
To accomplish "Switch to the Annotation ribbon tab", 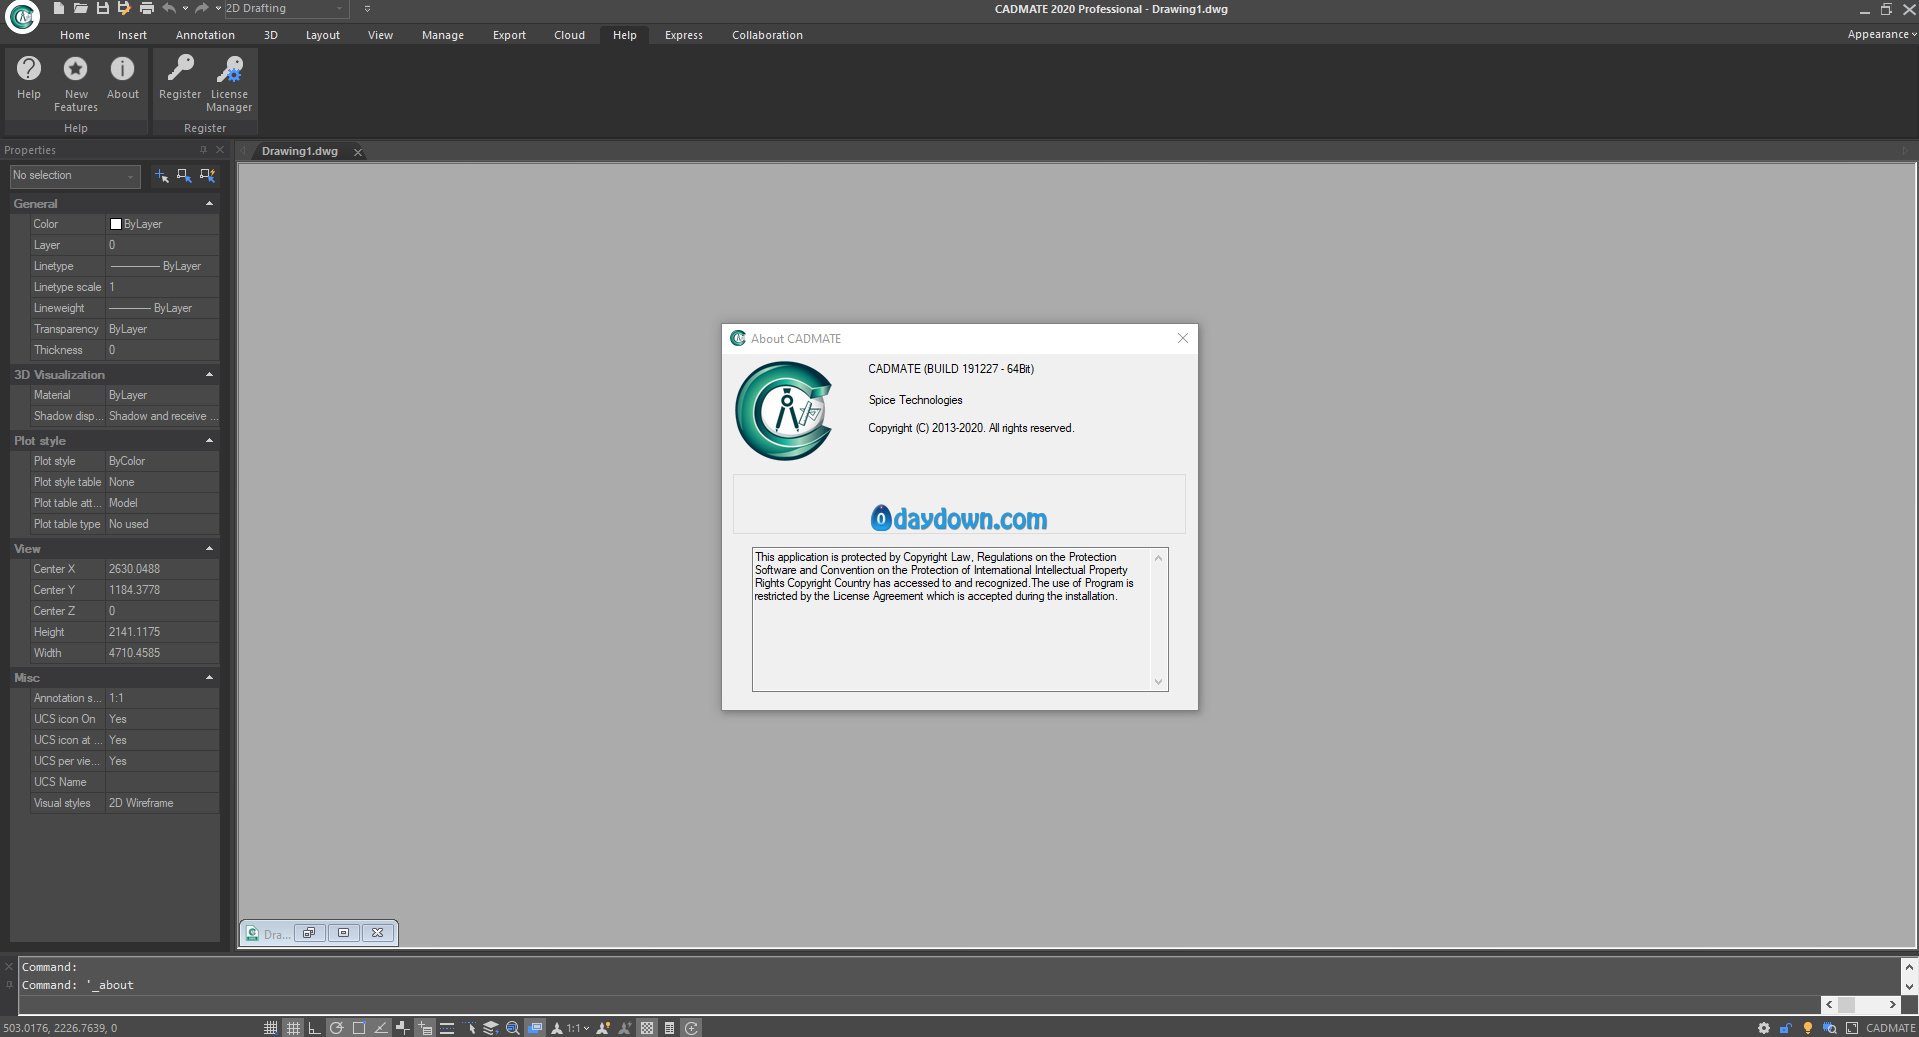I will coord(205,35).
